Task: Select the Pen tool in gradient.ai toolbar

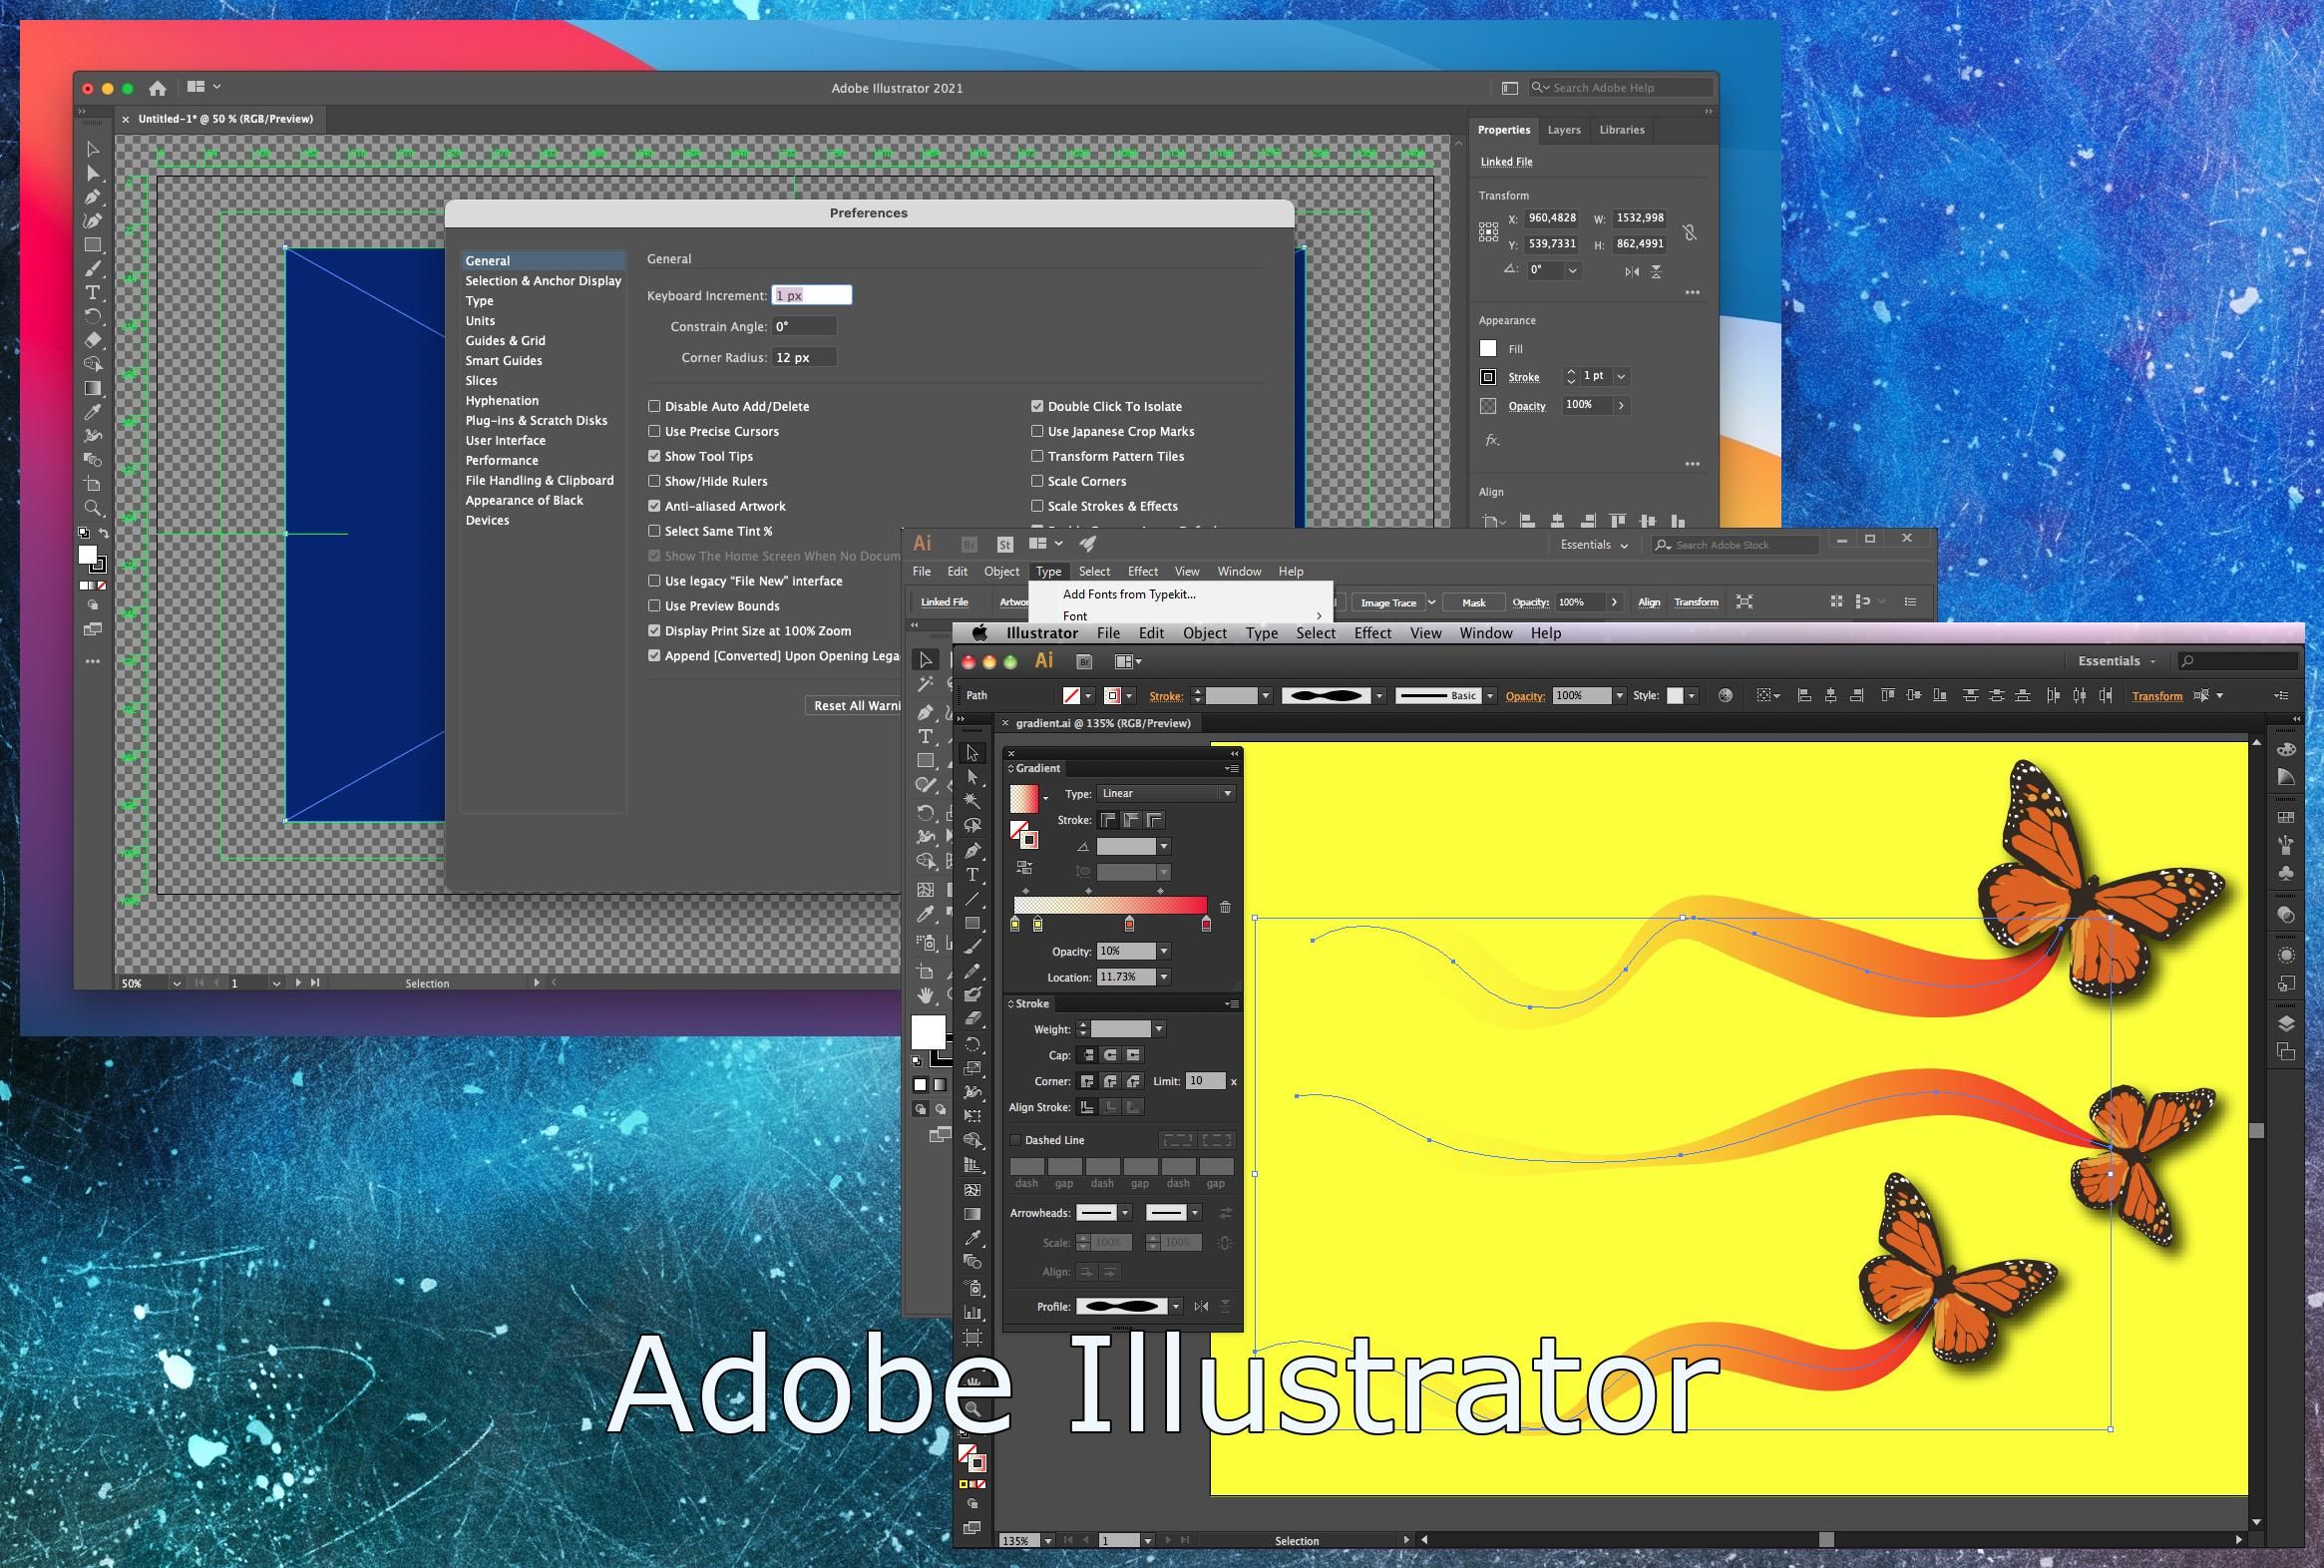Action: click(971, 851)
